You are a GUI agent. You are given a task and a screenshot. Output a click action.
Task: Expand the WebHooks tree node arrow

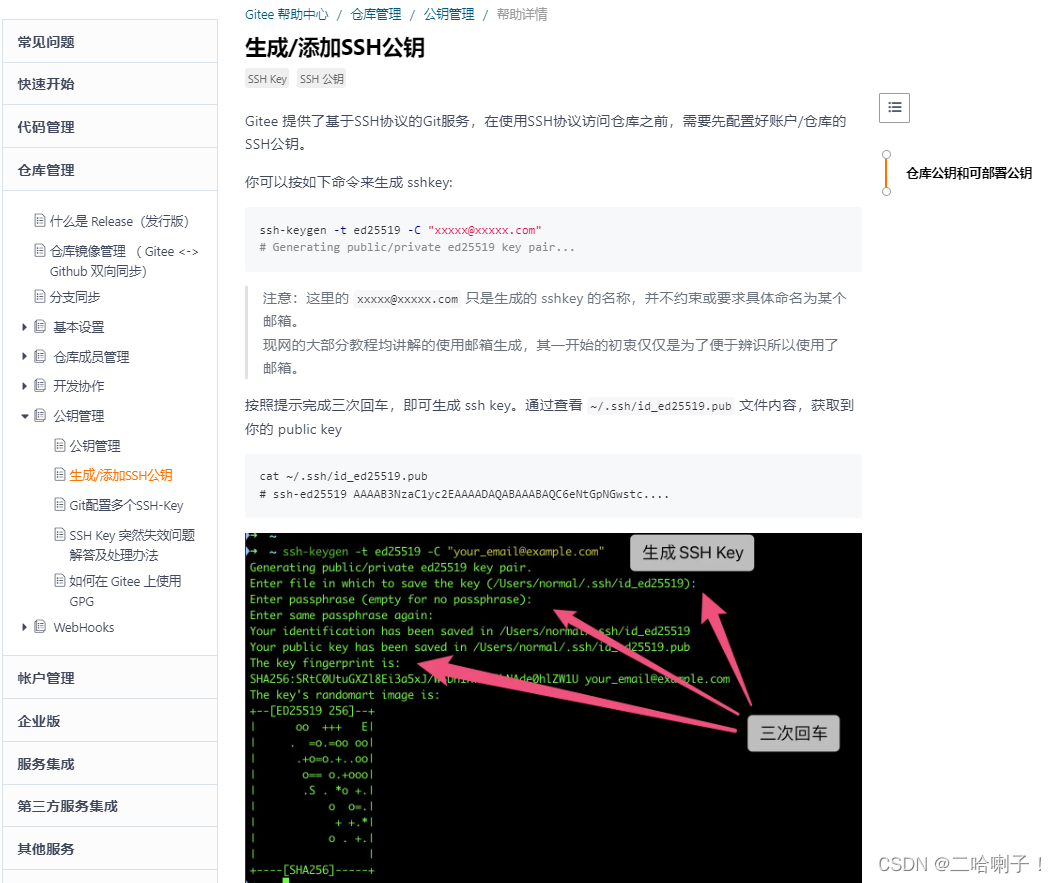click(x=24, y=627)
